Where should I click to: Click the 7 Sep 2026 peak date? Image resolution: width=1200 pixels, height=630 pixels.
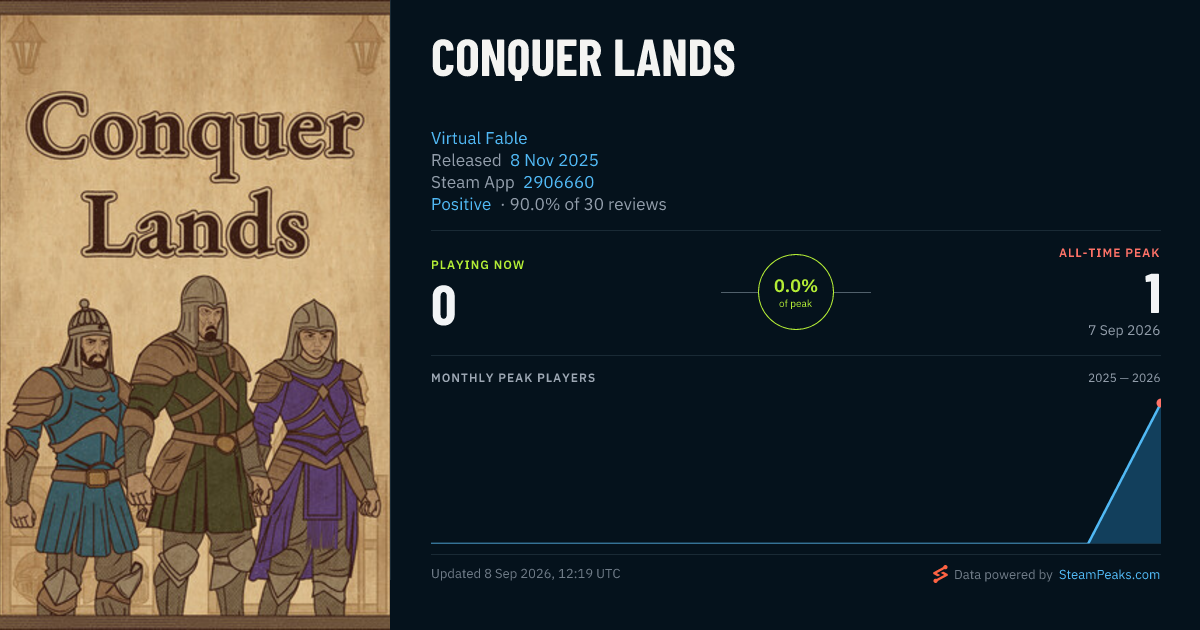pos(1124,330)
